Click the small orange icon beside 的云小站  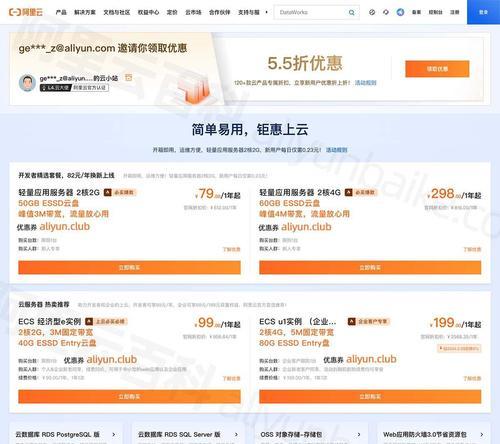pos(129,78)
